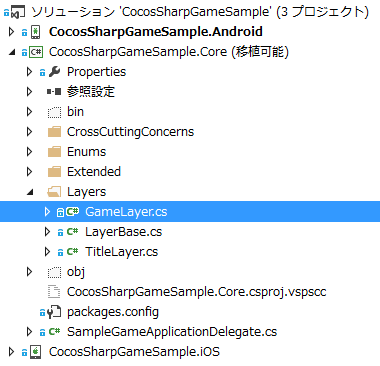Screen dimensions: 380x366
Task: Select the LayerBase.cs file name
Action: coord(123,232)
